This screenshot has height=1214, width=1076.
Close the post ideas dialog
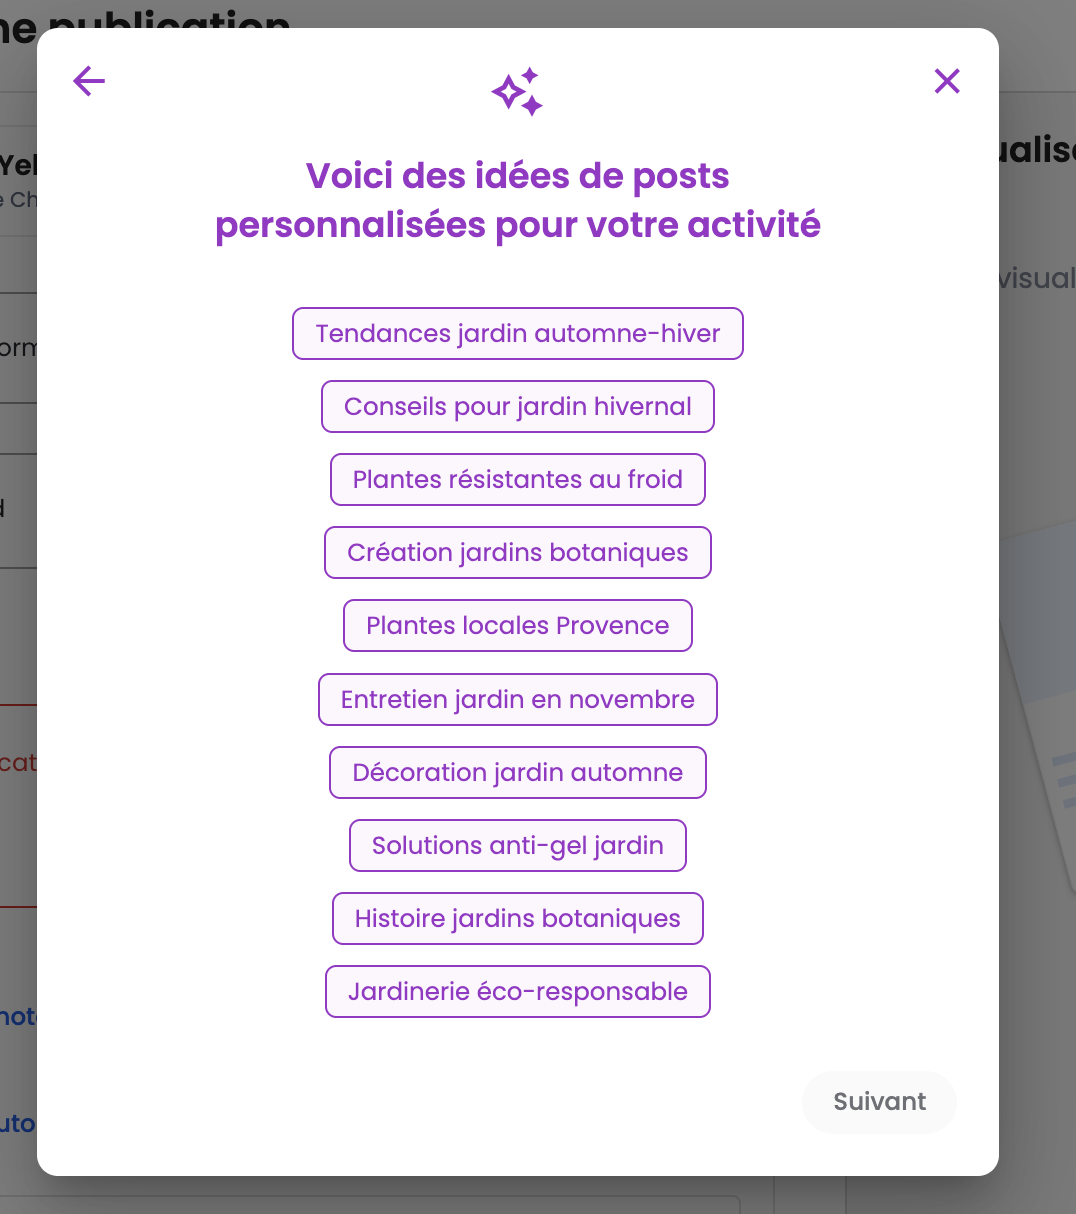(x=946, y=81)
